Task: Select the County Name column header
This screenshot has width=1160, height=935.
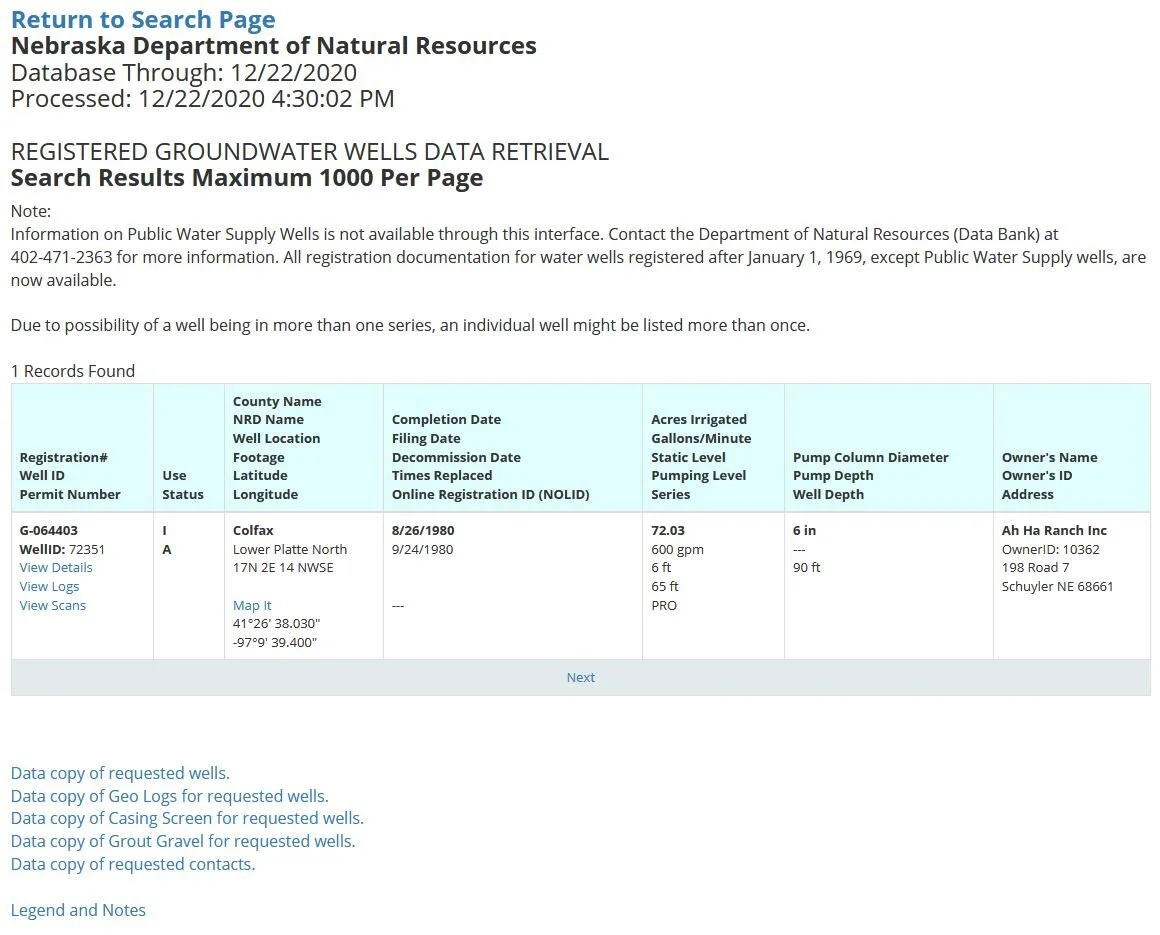Action: pos(277,401)
